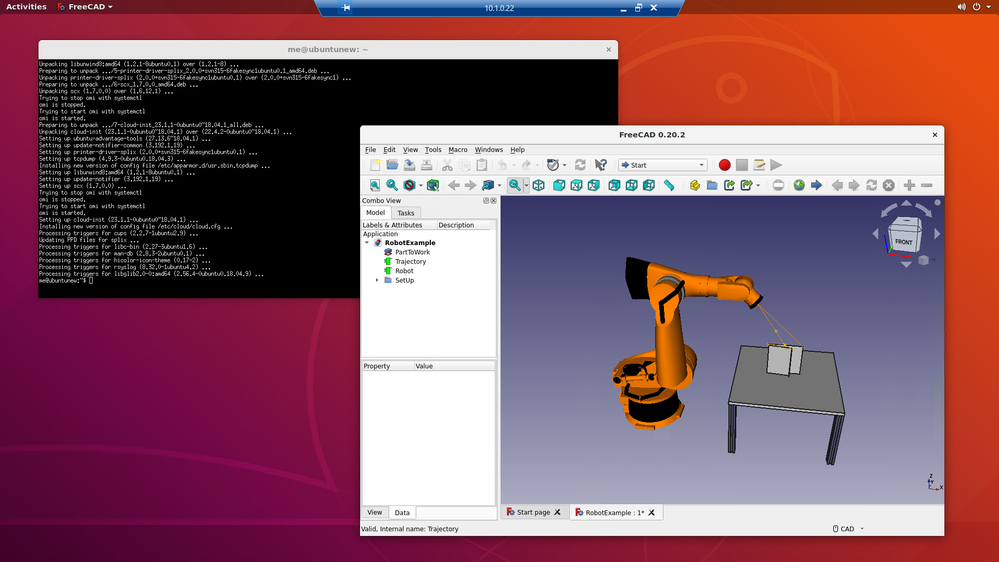Set the top view cube icon
Screen dimensions: 999x562
coord(576,185)
